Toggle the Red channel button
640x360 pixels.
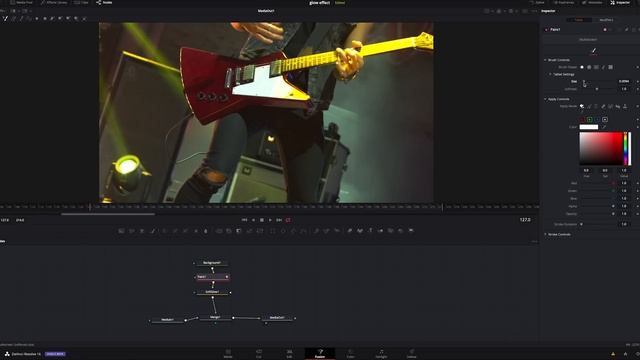(582, 120)
